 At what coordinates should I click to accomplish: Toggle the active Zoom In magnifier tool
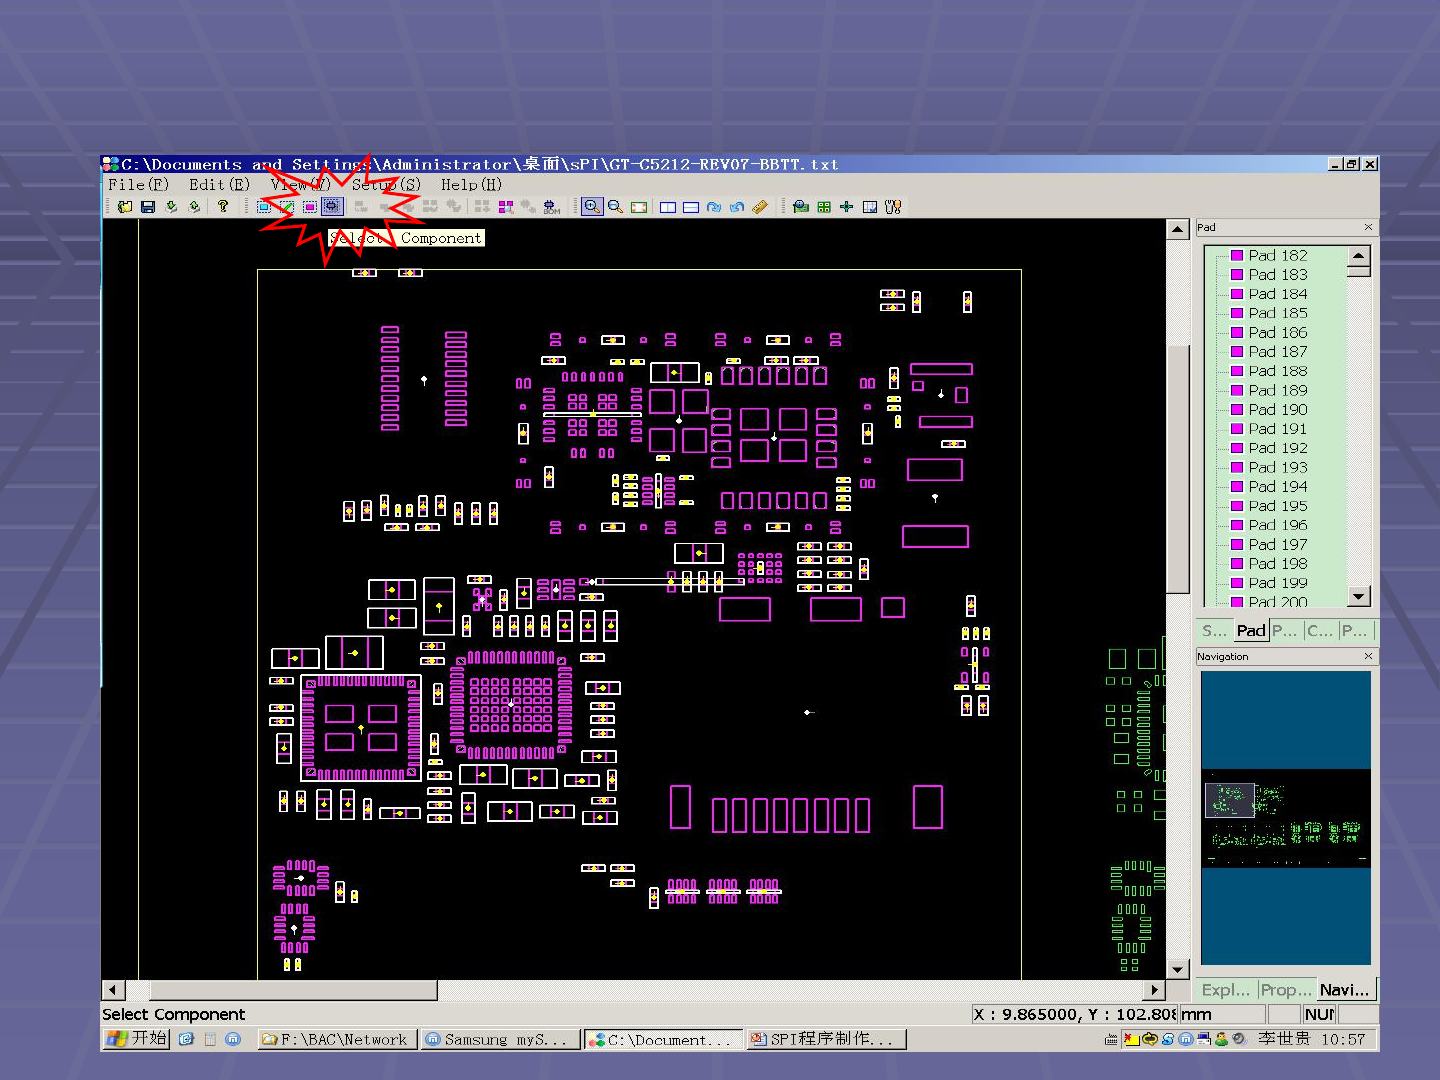[x=592, y=207]
